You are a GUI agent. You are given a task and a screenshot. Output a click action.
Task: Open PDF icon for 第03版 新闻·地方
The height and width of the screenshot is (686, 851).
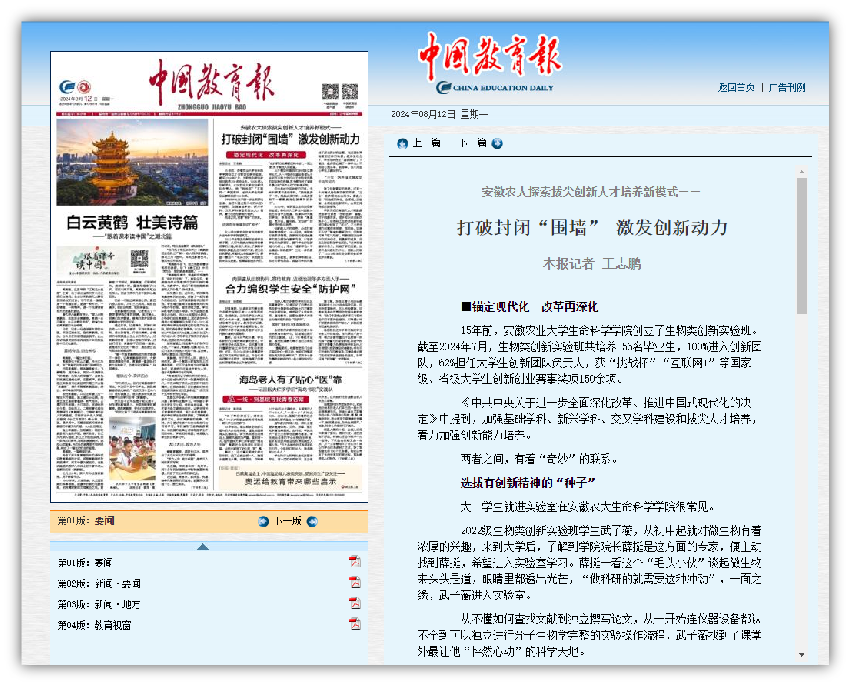[x=354, y=604]
